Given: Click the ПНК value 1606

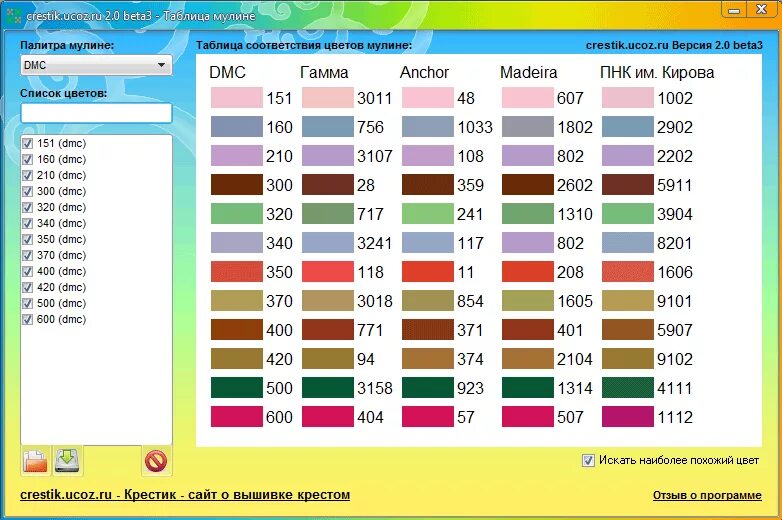Looking at the screenshot, I should point(675,272).
